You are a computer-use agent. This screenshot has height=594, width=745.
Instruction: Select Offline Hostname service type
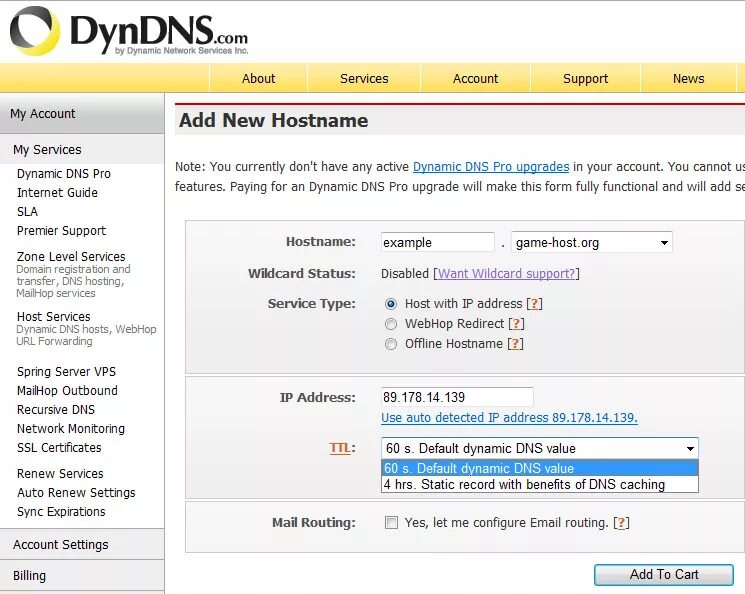(391, 344)
